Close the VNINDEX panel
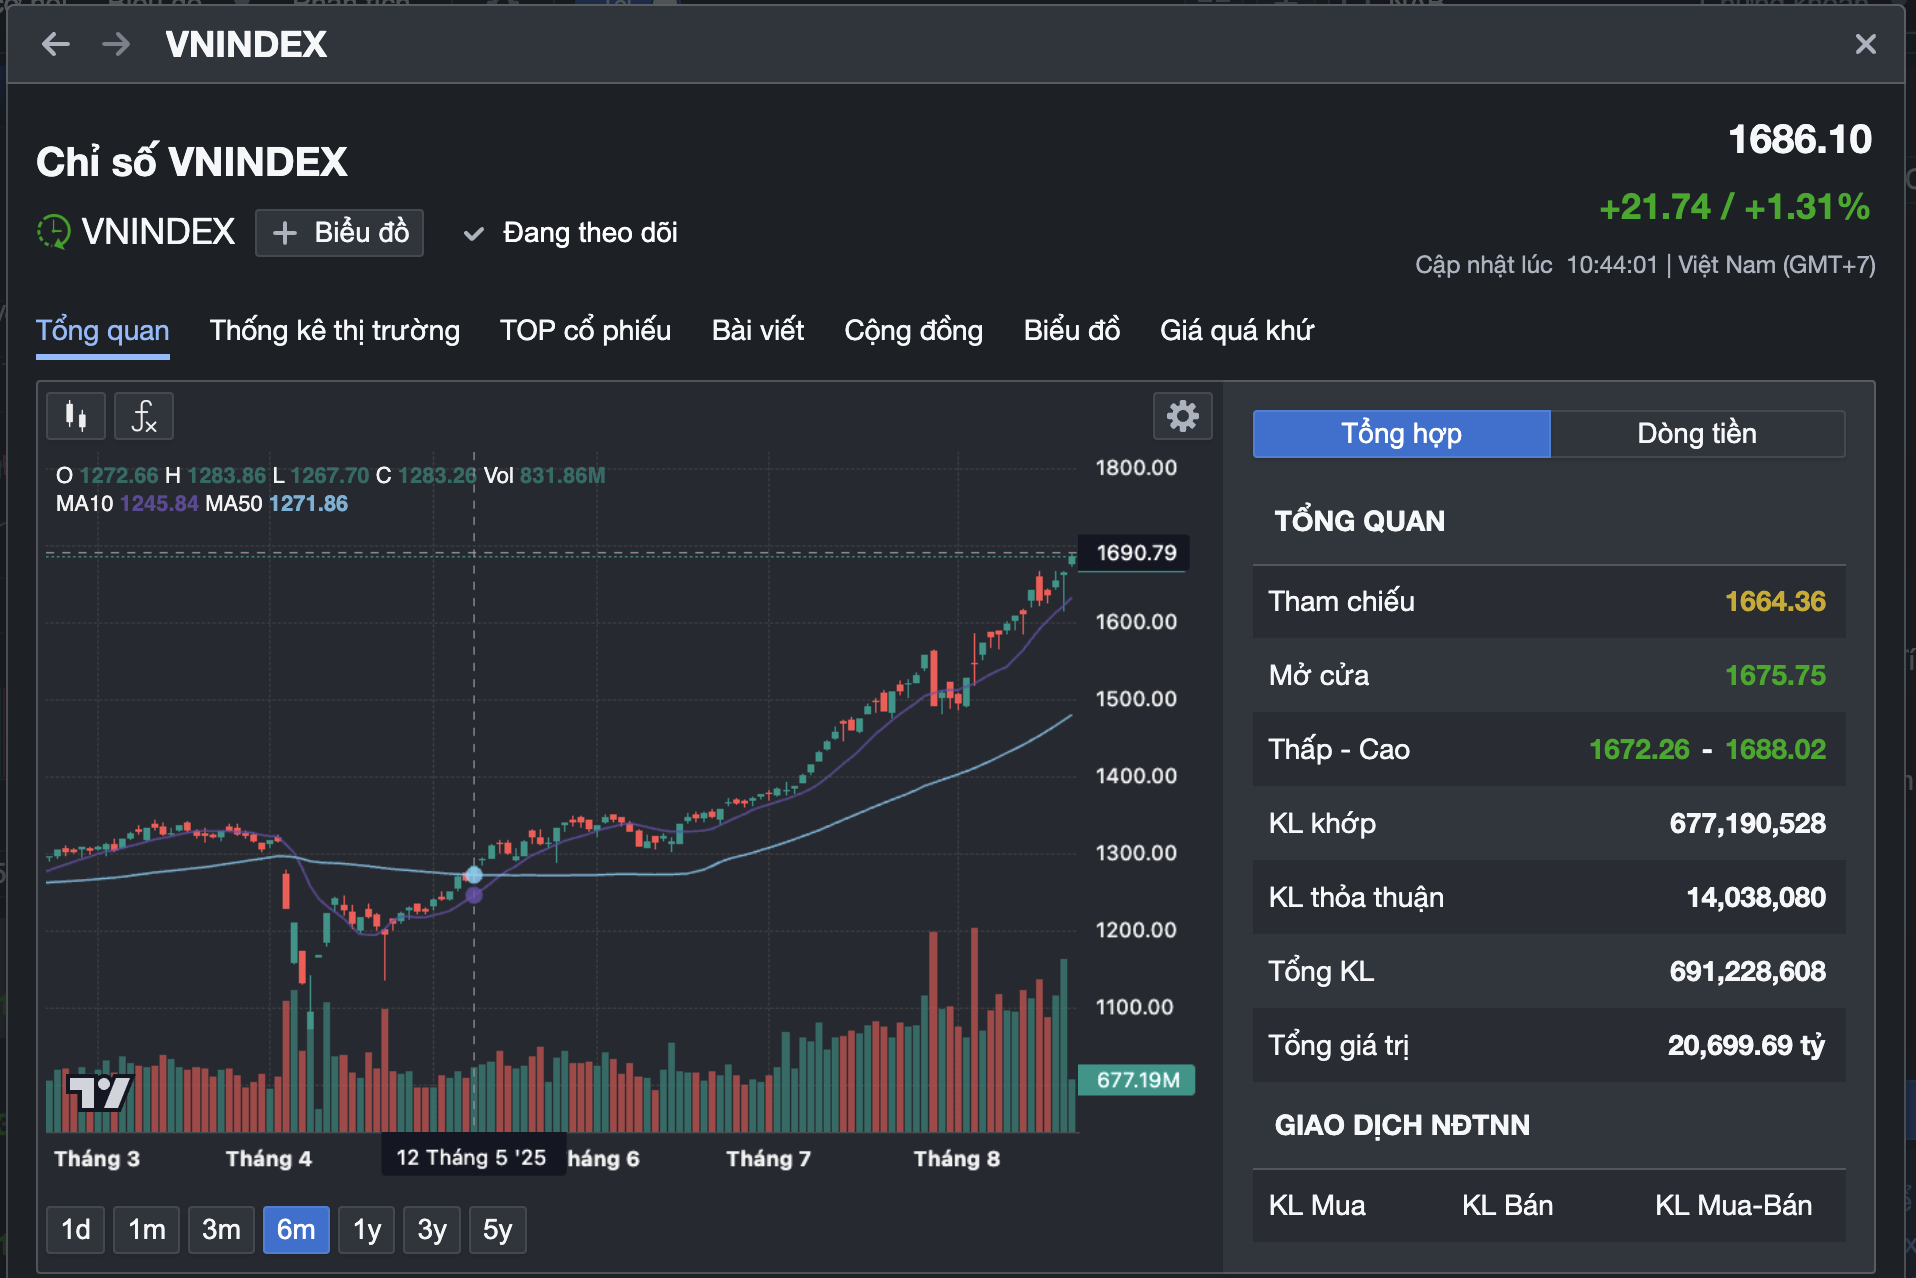The image size is (1916, 1278). tap(1865, 44)
